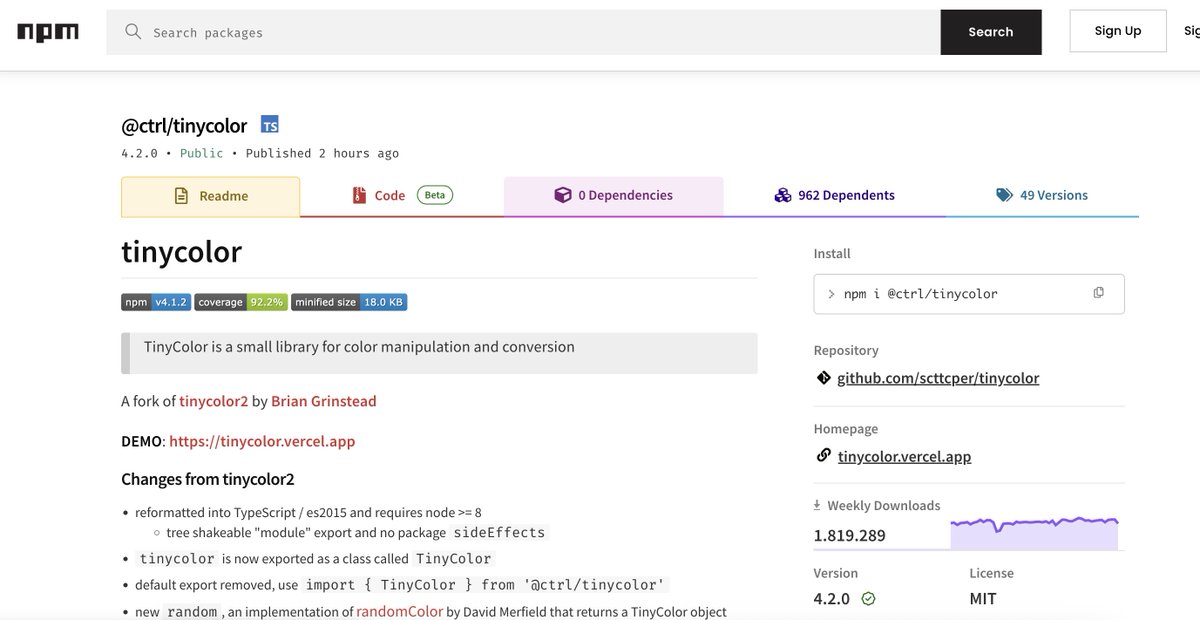Screen dimensions: 1200x620
Task: Open the tinycolor2 link
Action: click(213, 401)
